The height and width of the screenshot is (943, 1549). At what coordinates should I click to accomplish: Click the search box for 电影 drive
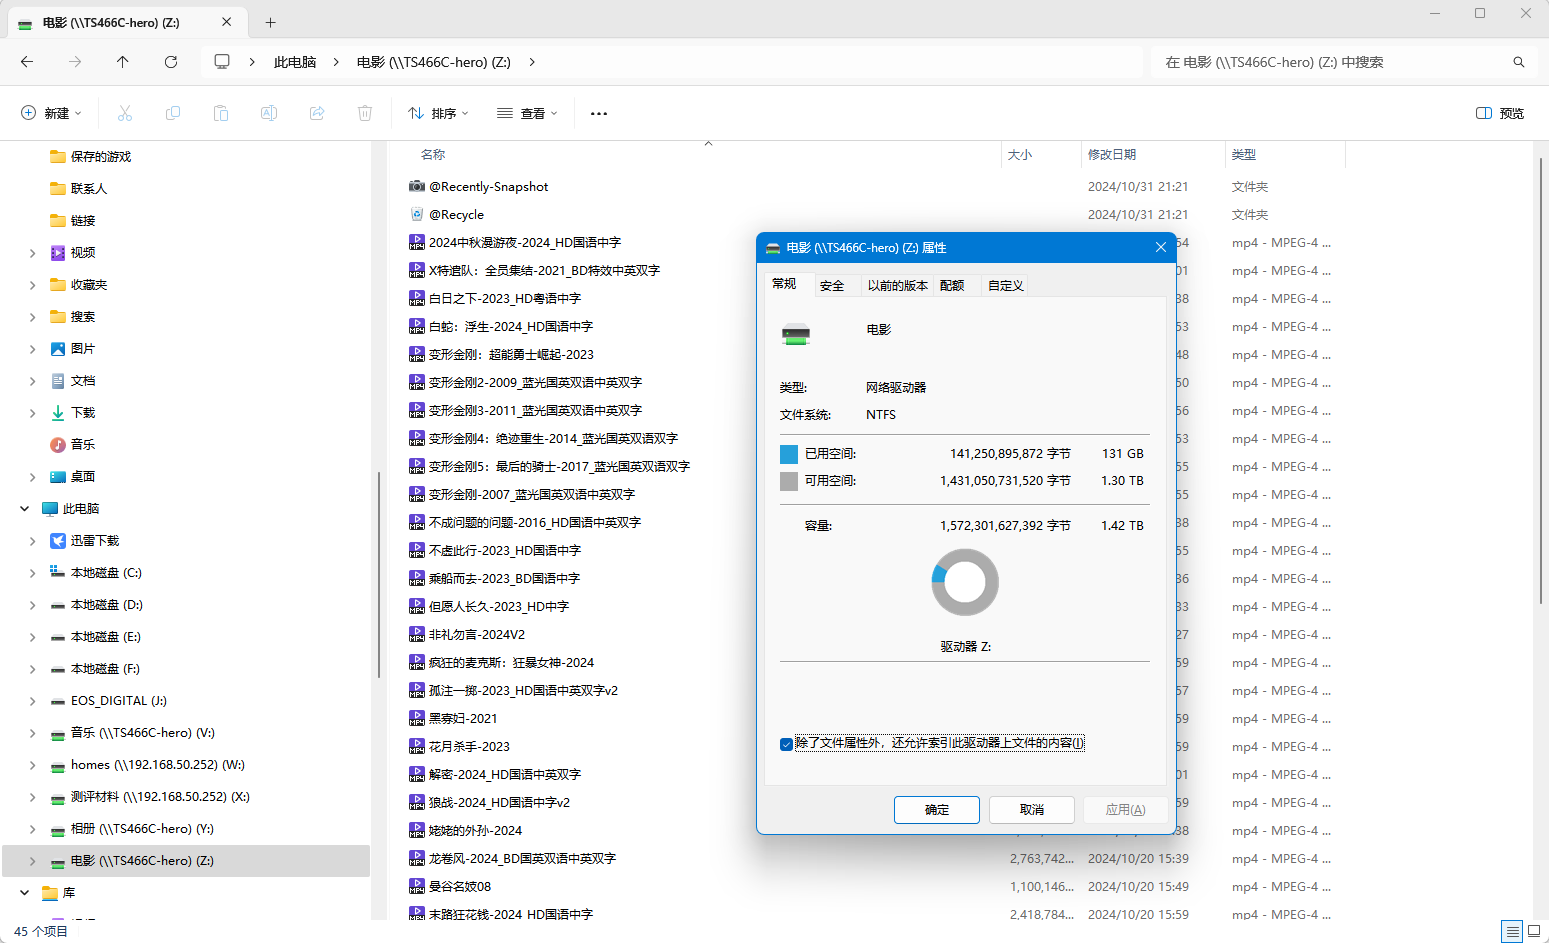pyautogui.click(x=1330, y=62)
